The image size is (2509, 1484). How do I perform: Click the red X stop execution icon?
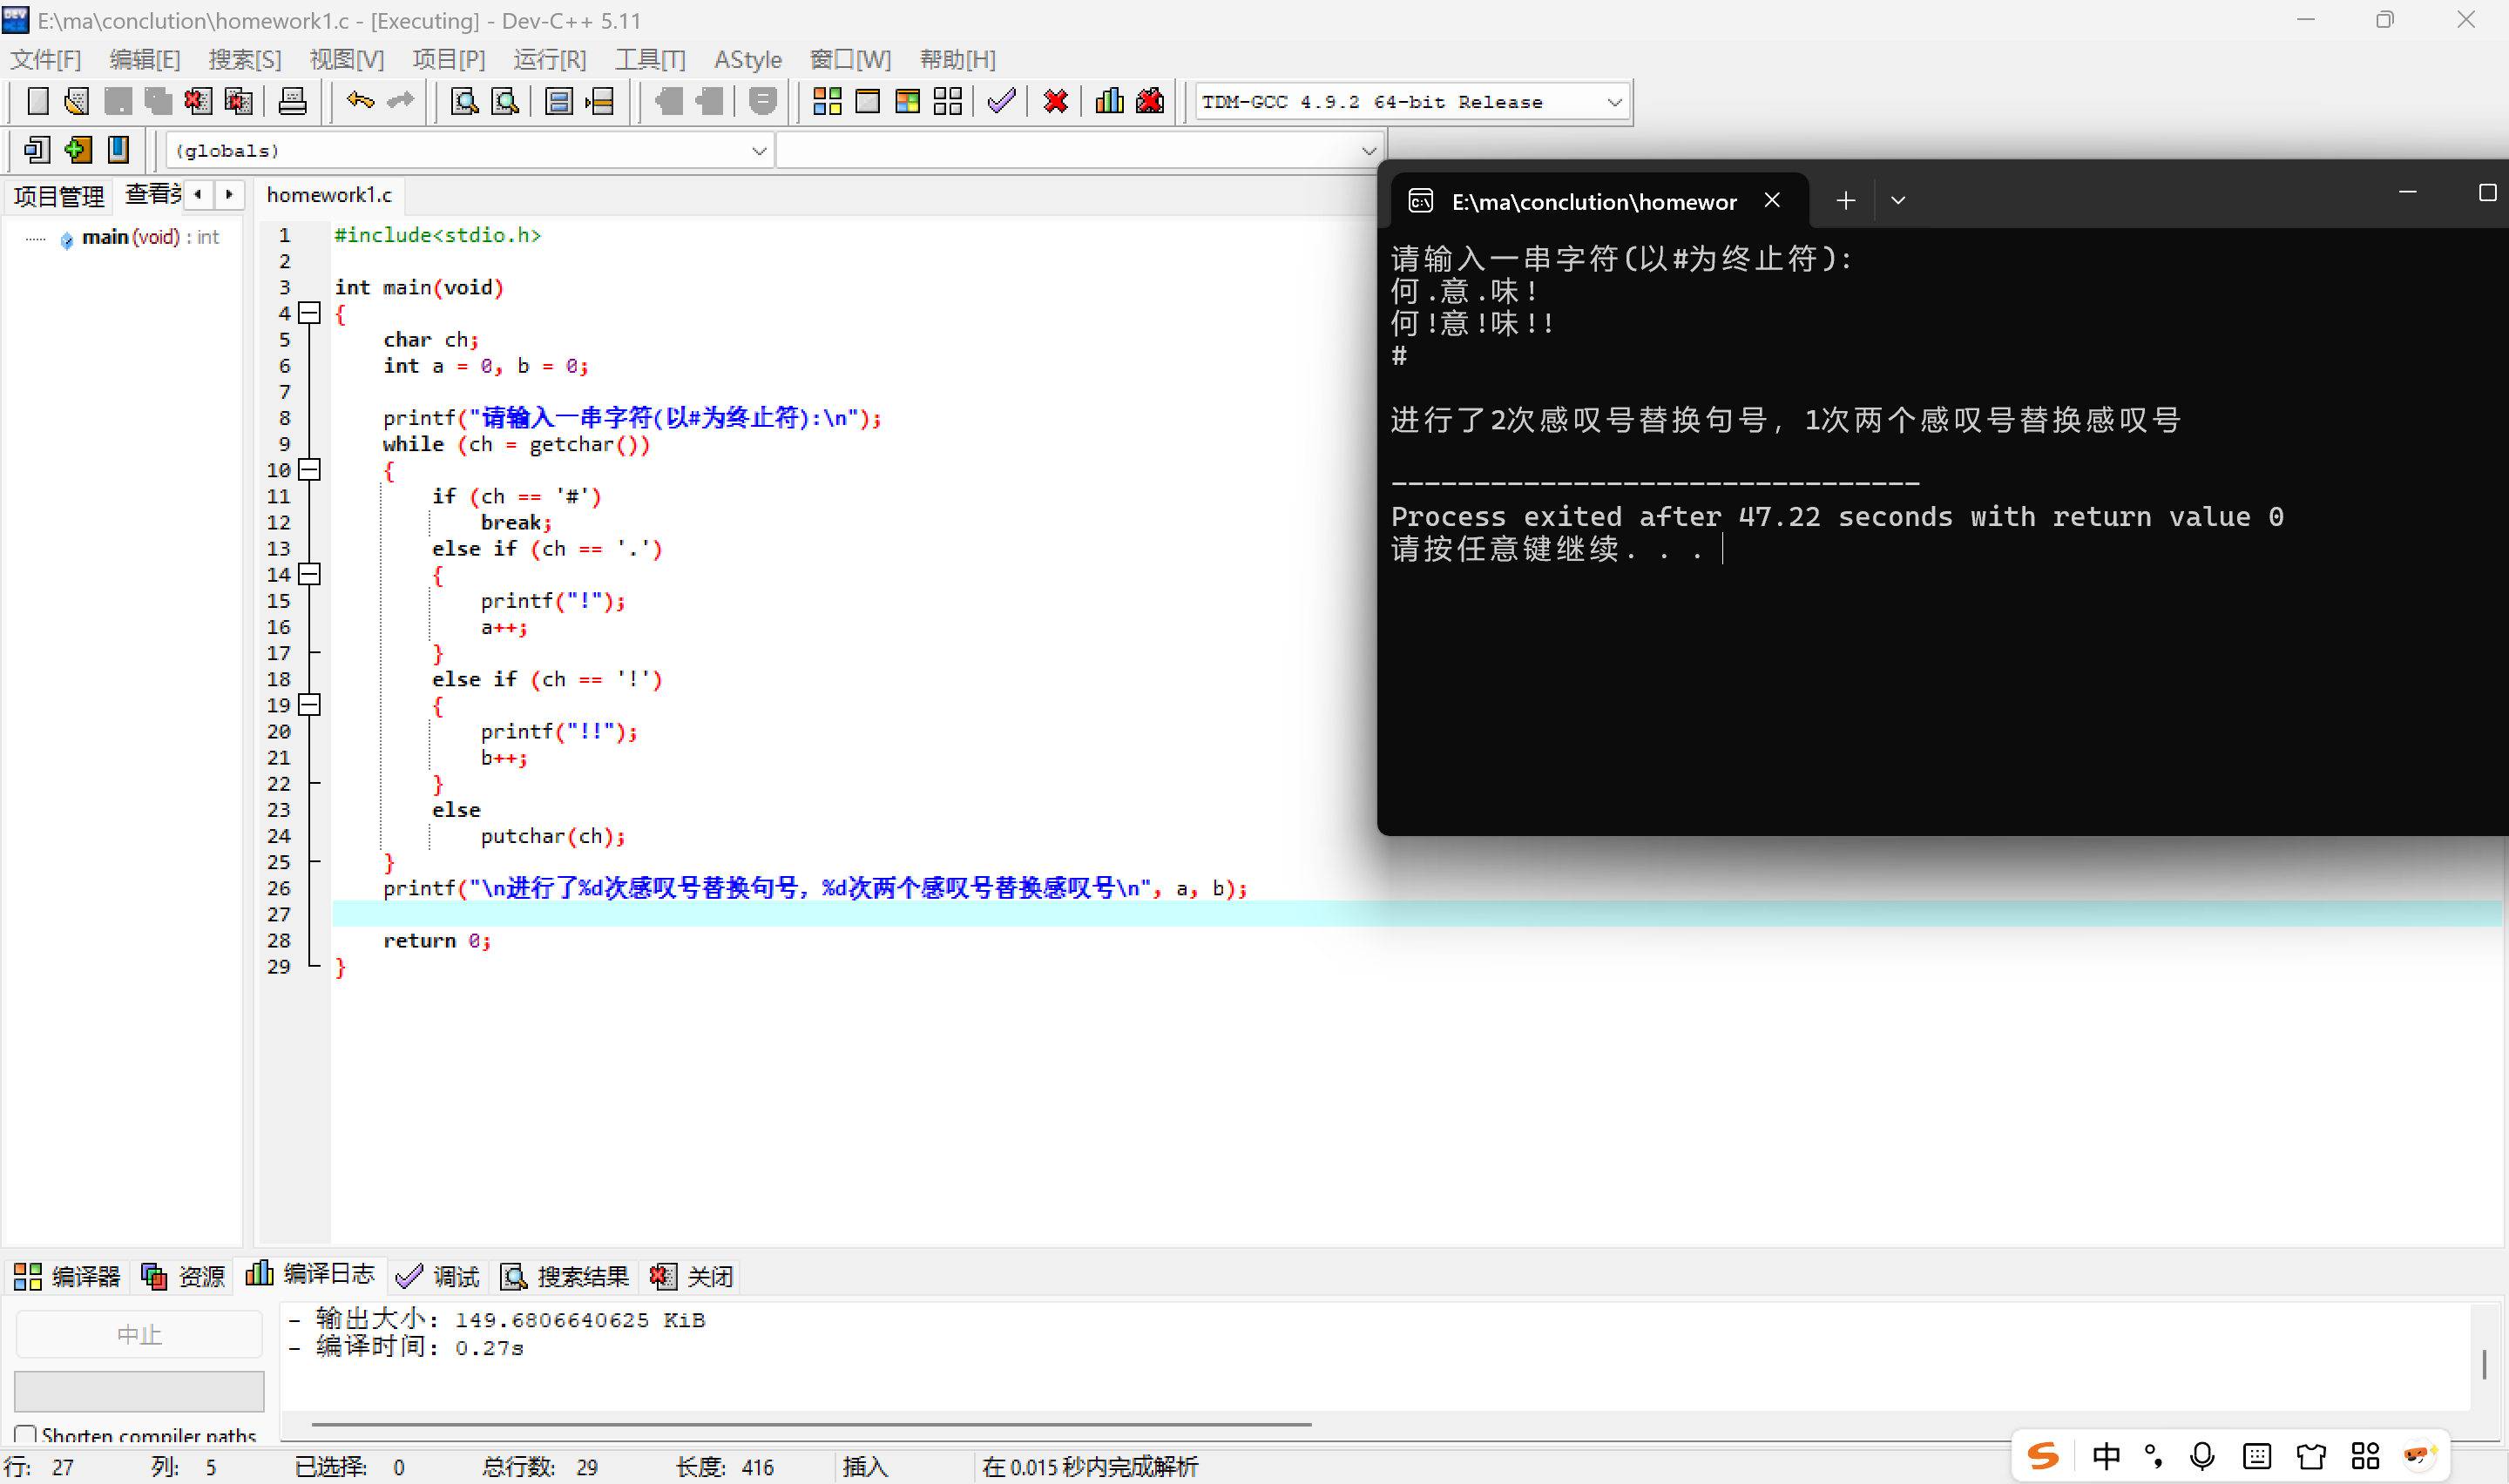click(x=1055, y=101)
